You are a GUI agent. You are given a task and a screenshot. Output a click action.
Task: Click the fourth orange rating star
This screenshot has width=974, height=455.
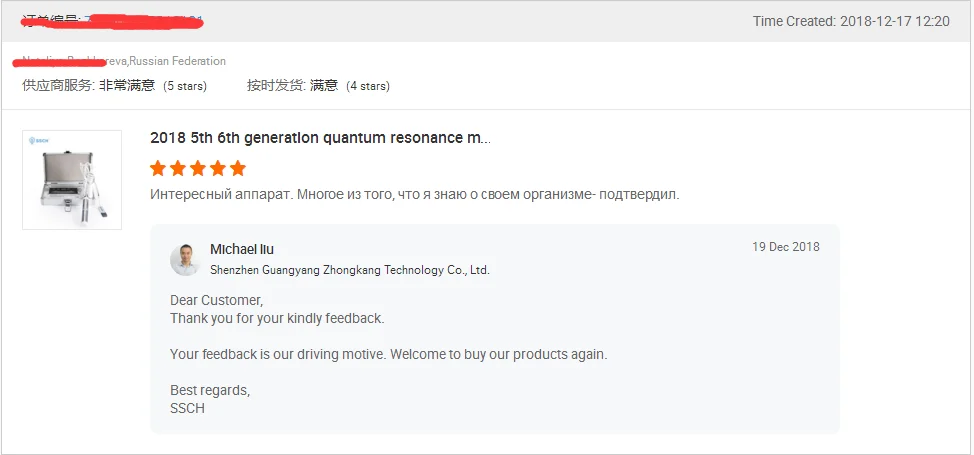(x=218, y=168)
